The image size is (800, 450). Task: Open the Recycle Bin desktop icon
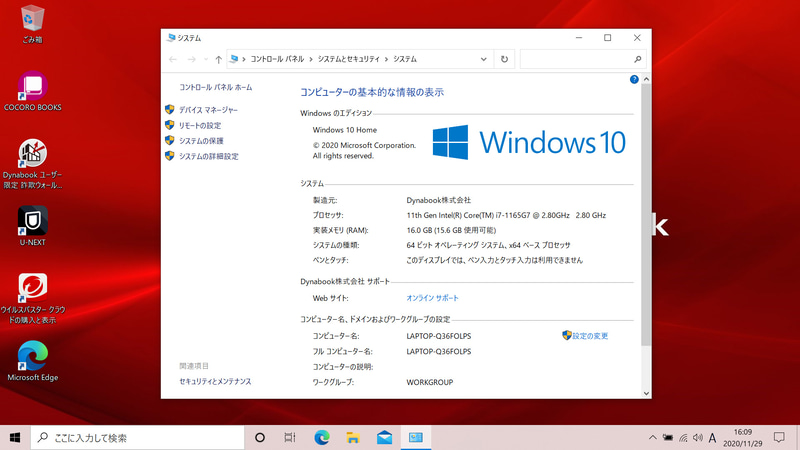pos(33,24)
